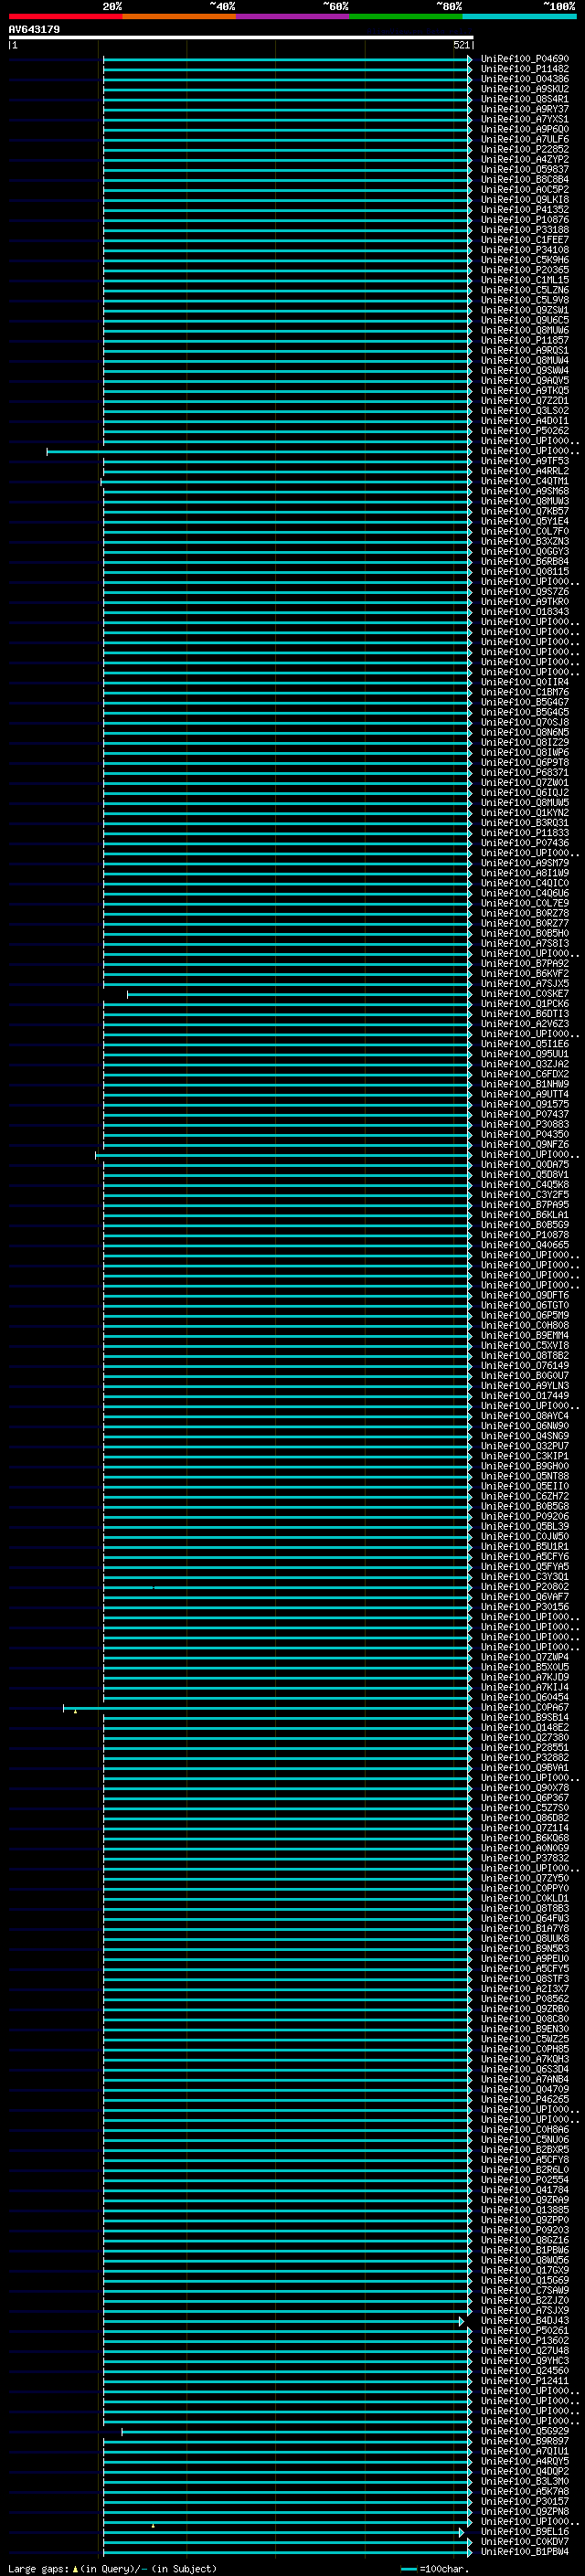The height and width of the screenshot is (2576, 585).
Task: Select hit label UniRef100_P30156
Action: point(524,1607)
